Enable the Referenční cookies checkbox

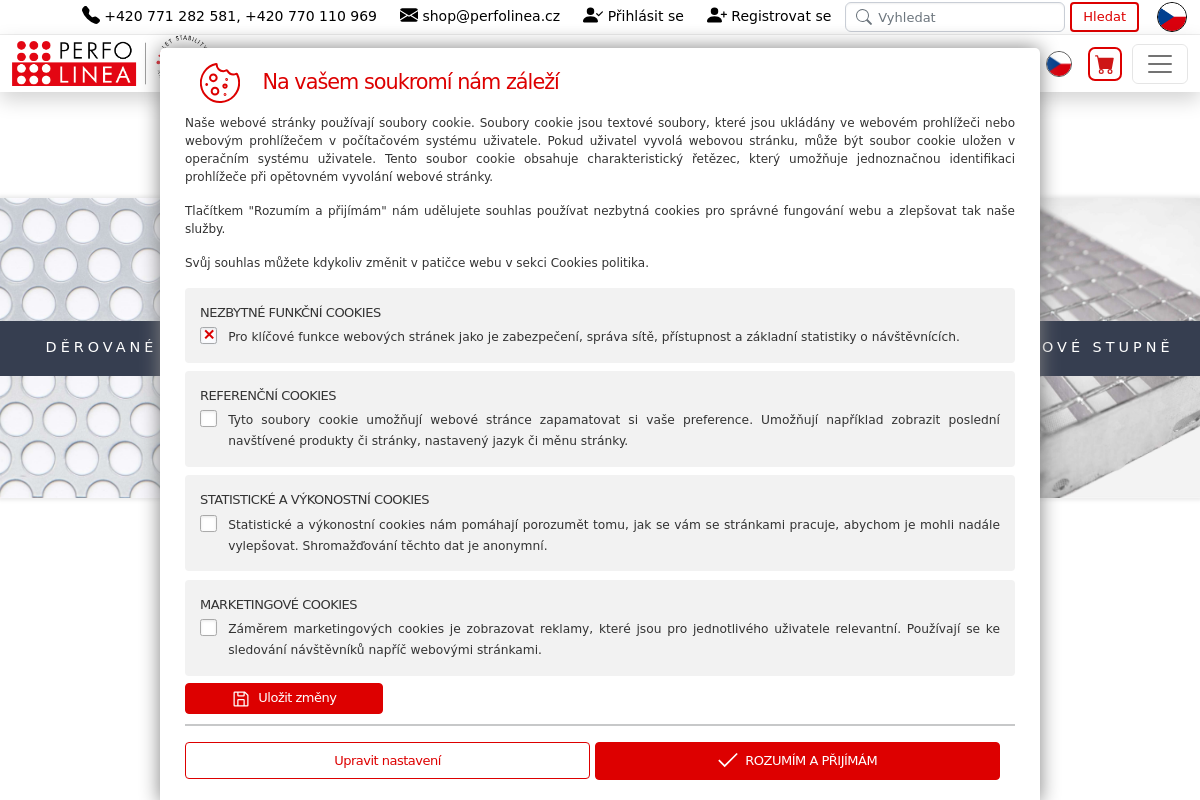click(208, 418)
